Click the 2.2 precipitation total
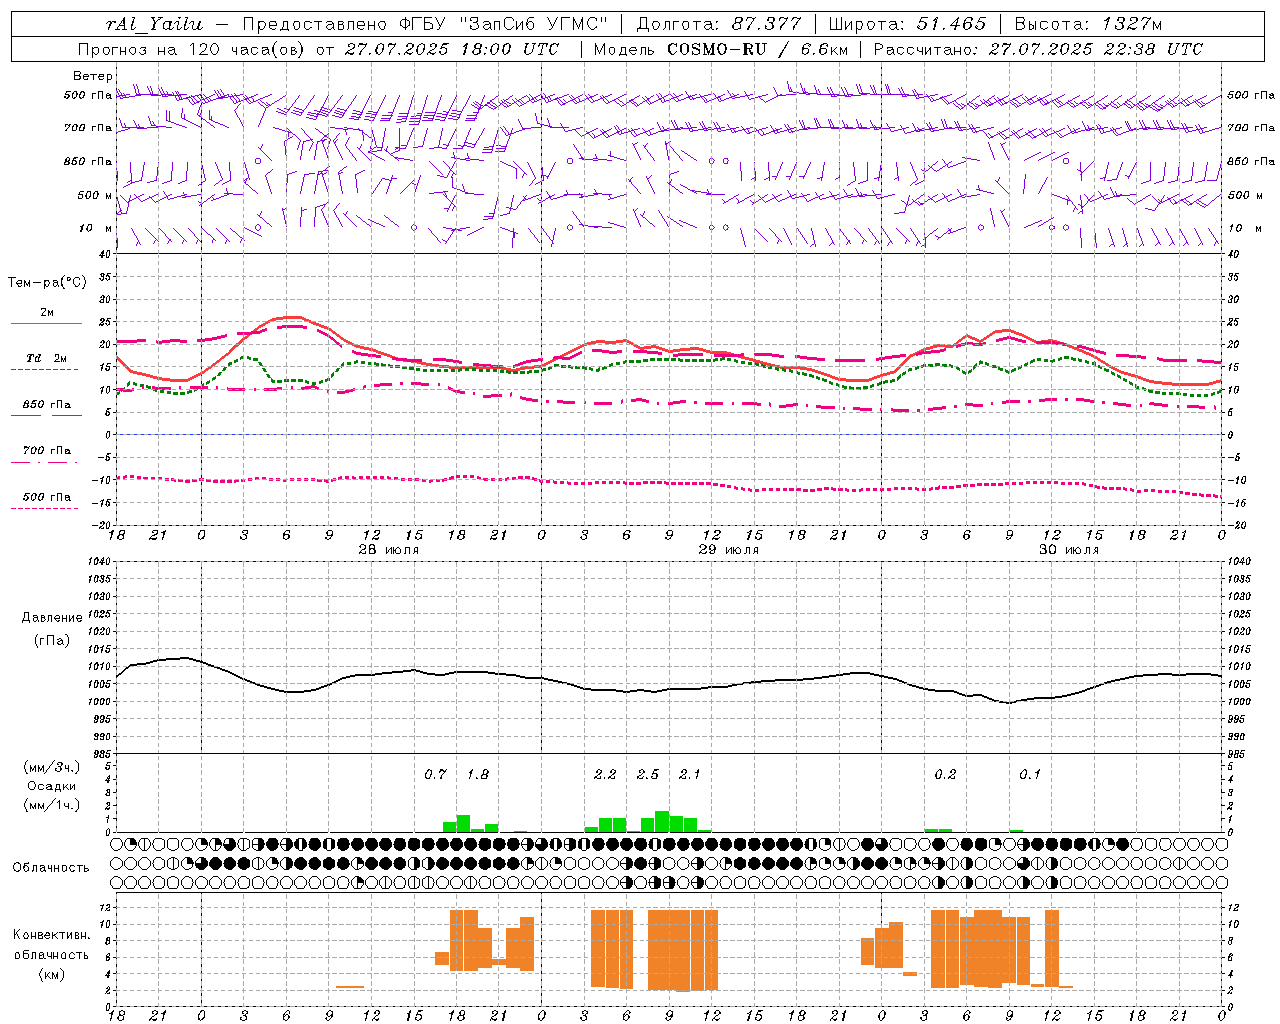1280x1024 pixels. tap(605, 774)
